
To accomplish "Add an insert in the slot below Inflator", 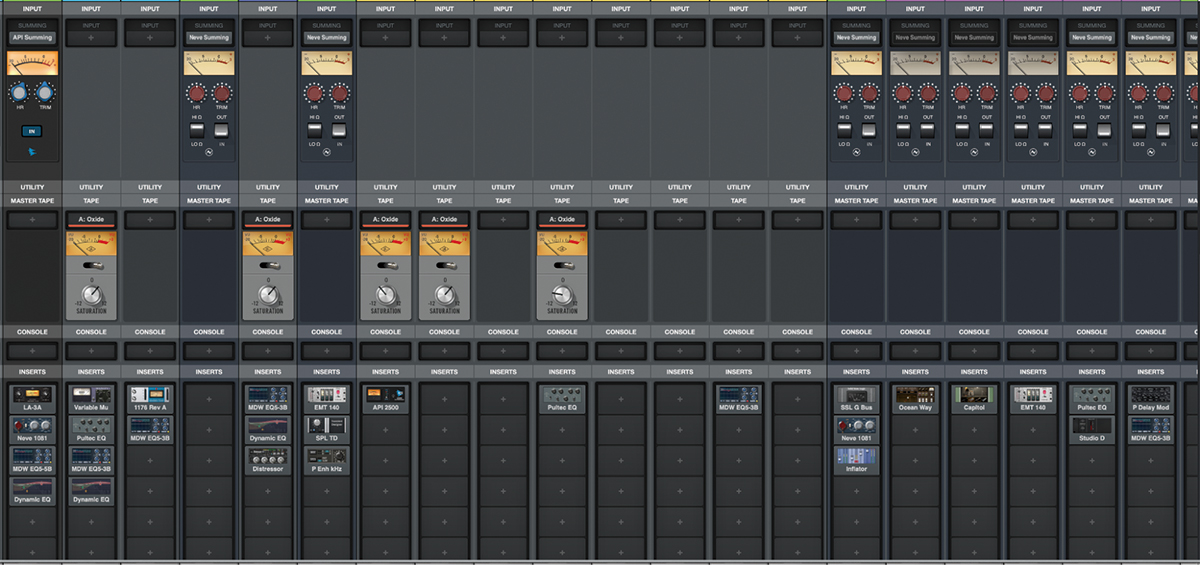I will tap(857, 490).
